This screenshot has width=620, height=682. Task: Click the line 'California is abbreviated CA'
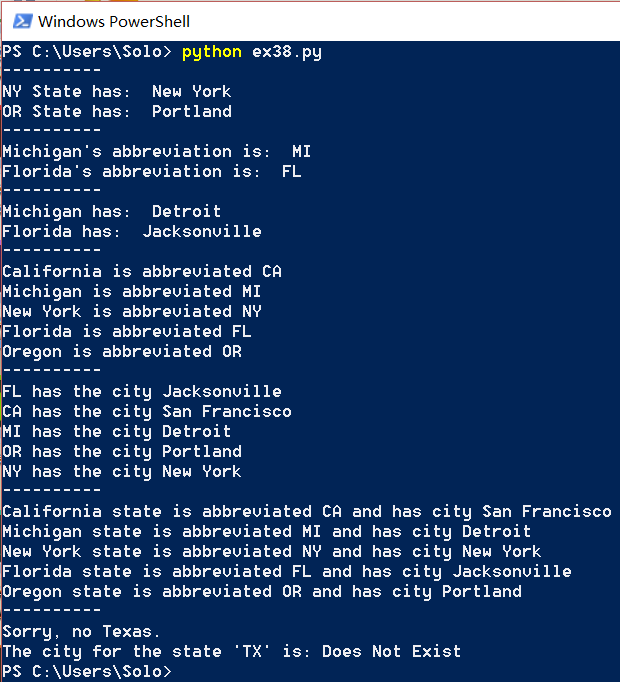pyautogui.click(x=142, y=272)
